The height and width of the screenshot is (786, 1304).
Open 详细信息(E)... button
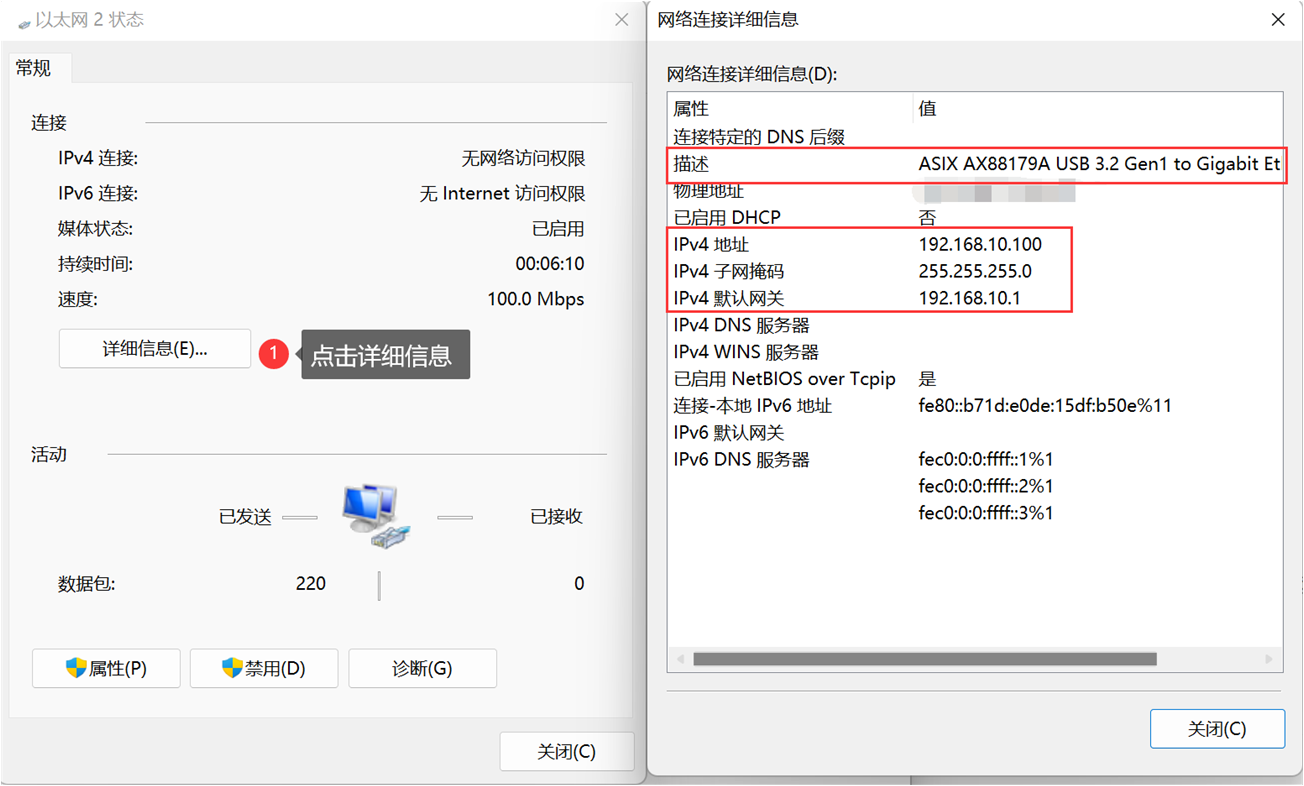click(x=155, y=349)
